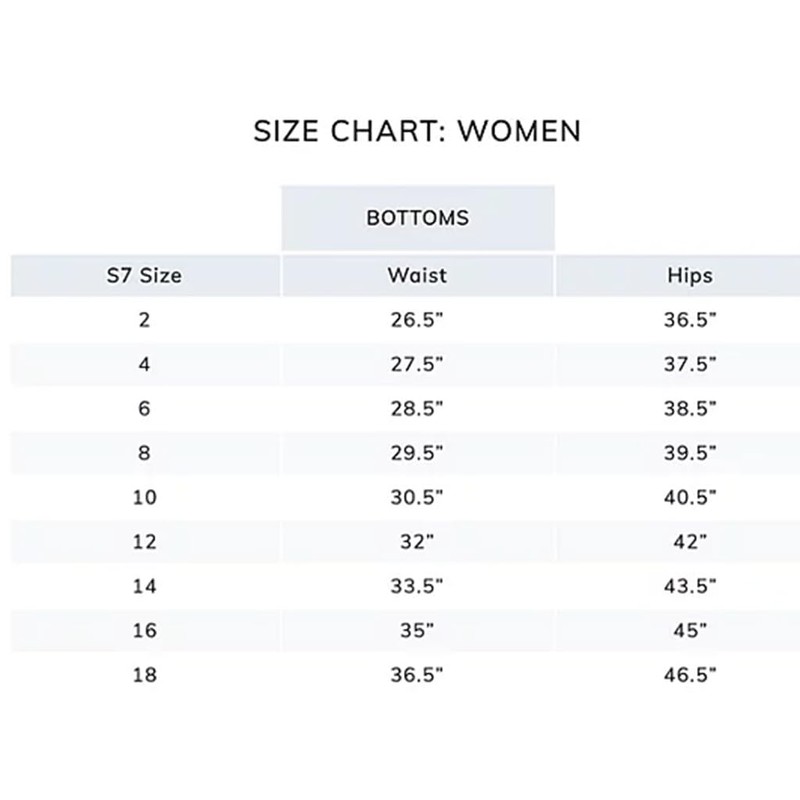Click the "S7 Size" column header
The width and height of the screenshot is (800, 800).
click(x=145, y=275)
